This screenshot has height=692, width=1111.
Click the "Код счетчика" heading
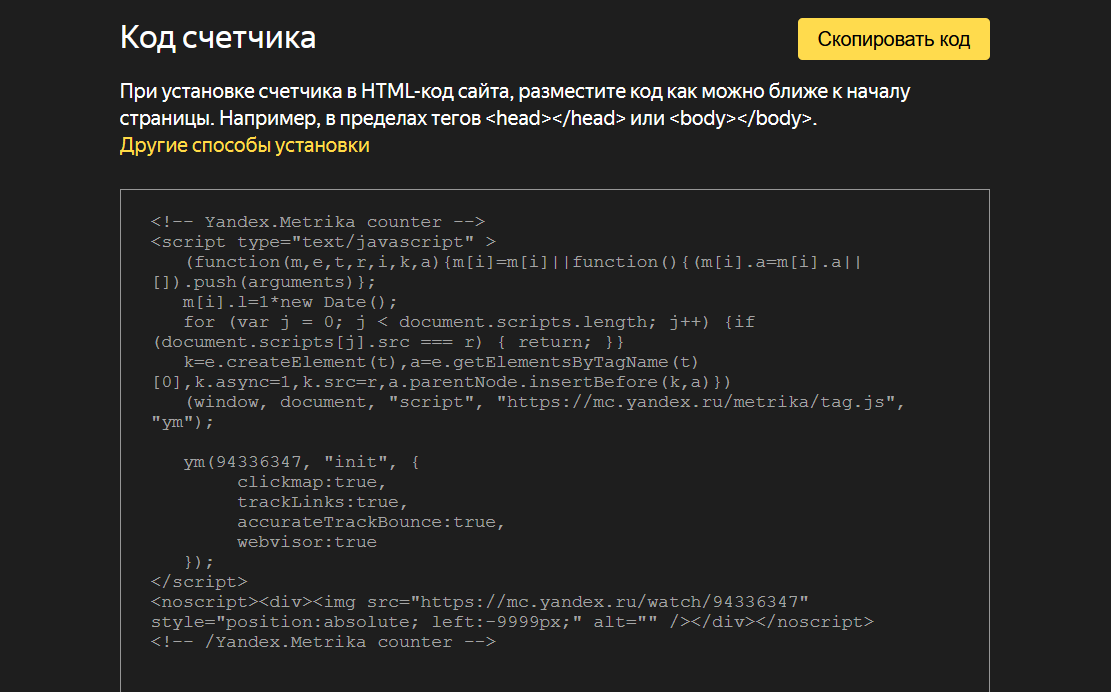tap(218, 38)
